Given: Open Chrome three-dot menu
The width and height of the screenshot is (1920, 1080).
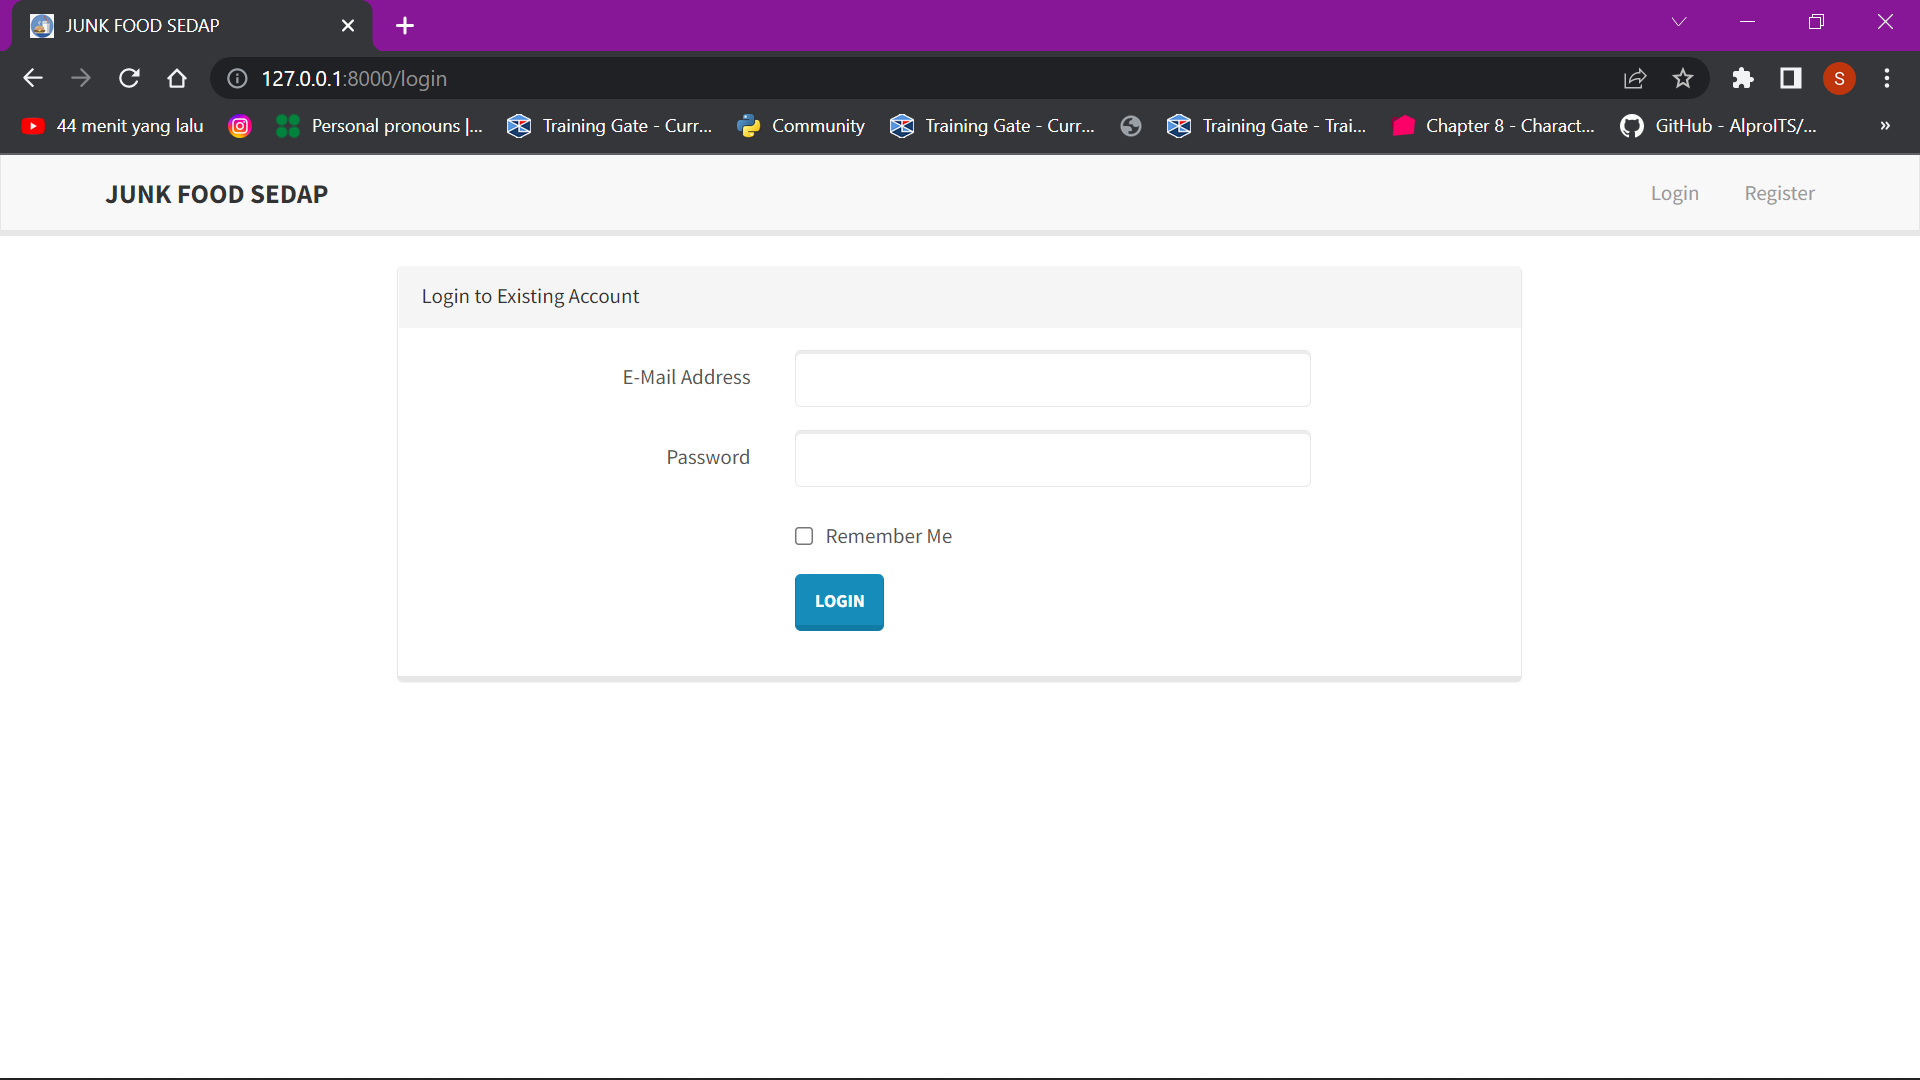Looking at the screenshot, I should pos(1887,78).
